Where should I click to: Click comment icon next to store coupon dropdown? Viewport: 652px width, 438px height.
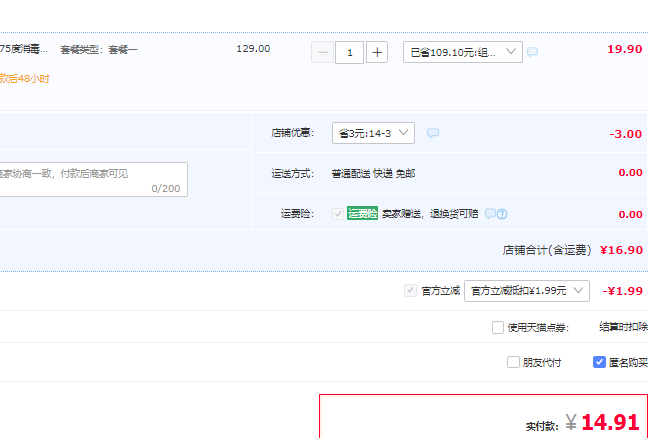pyautogui.click(x=433, y=133)
